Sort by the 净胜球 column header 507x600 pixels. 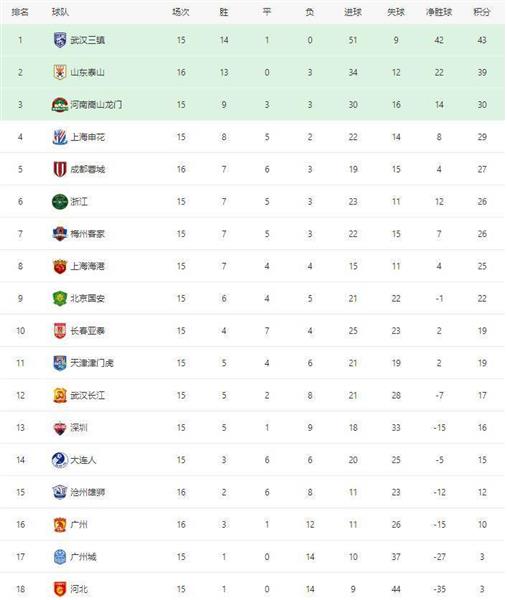click(439, 12)
